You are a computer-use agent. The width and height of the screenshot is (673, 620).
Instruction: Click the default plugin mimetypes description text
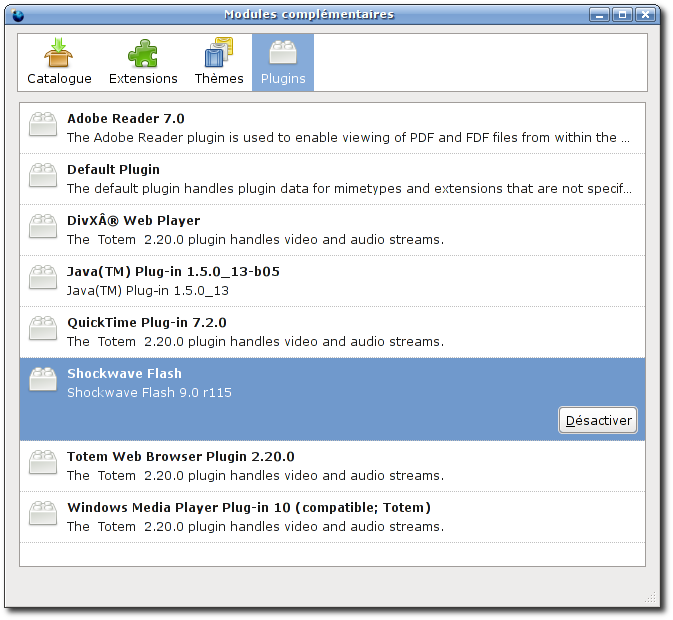point(349,189)
